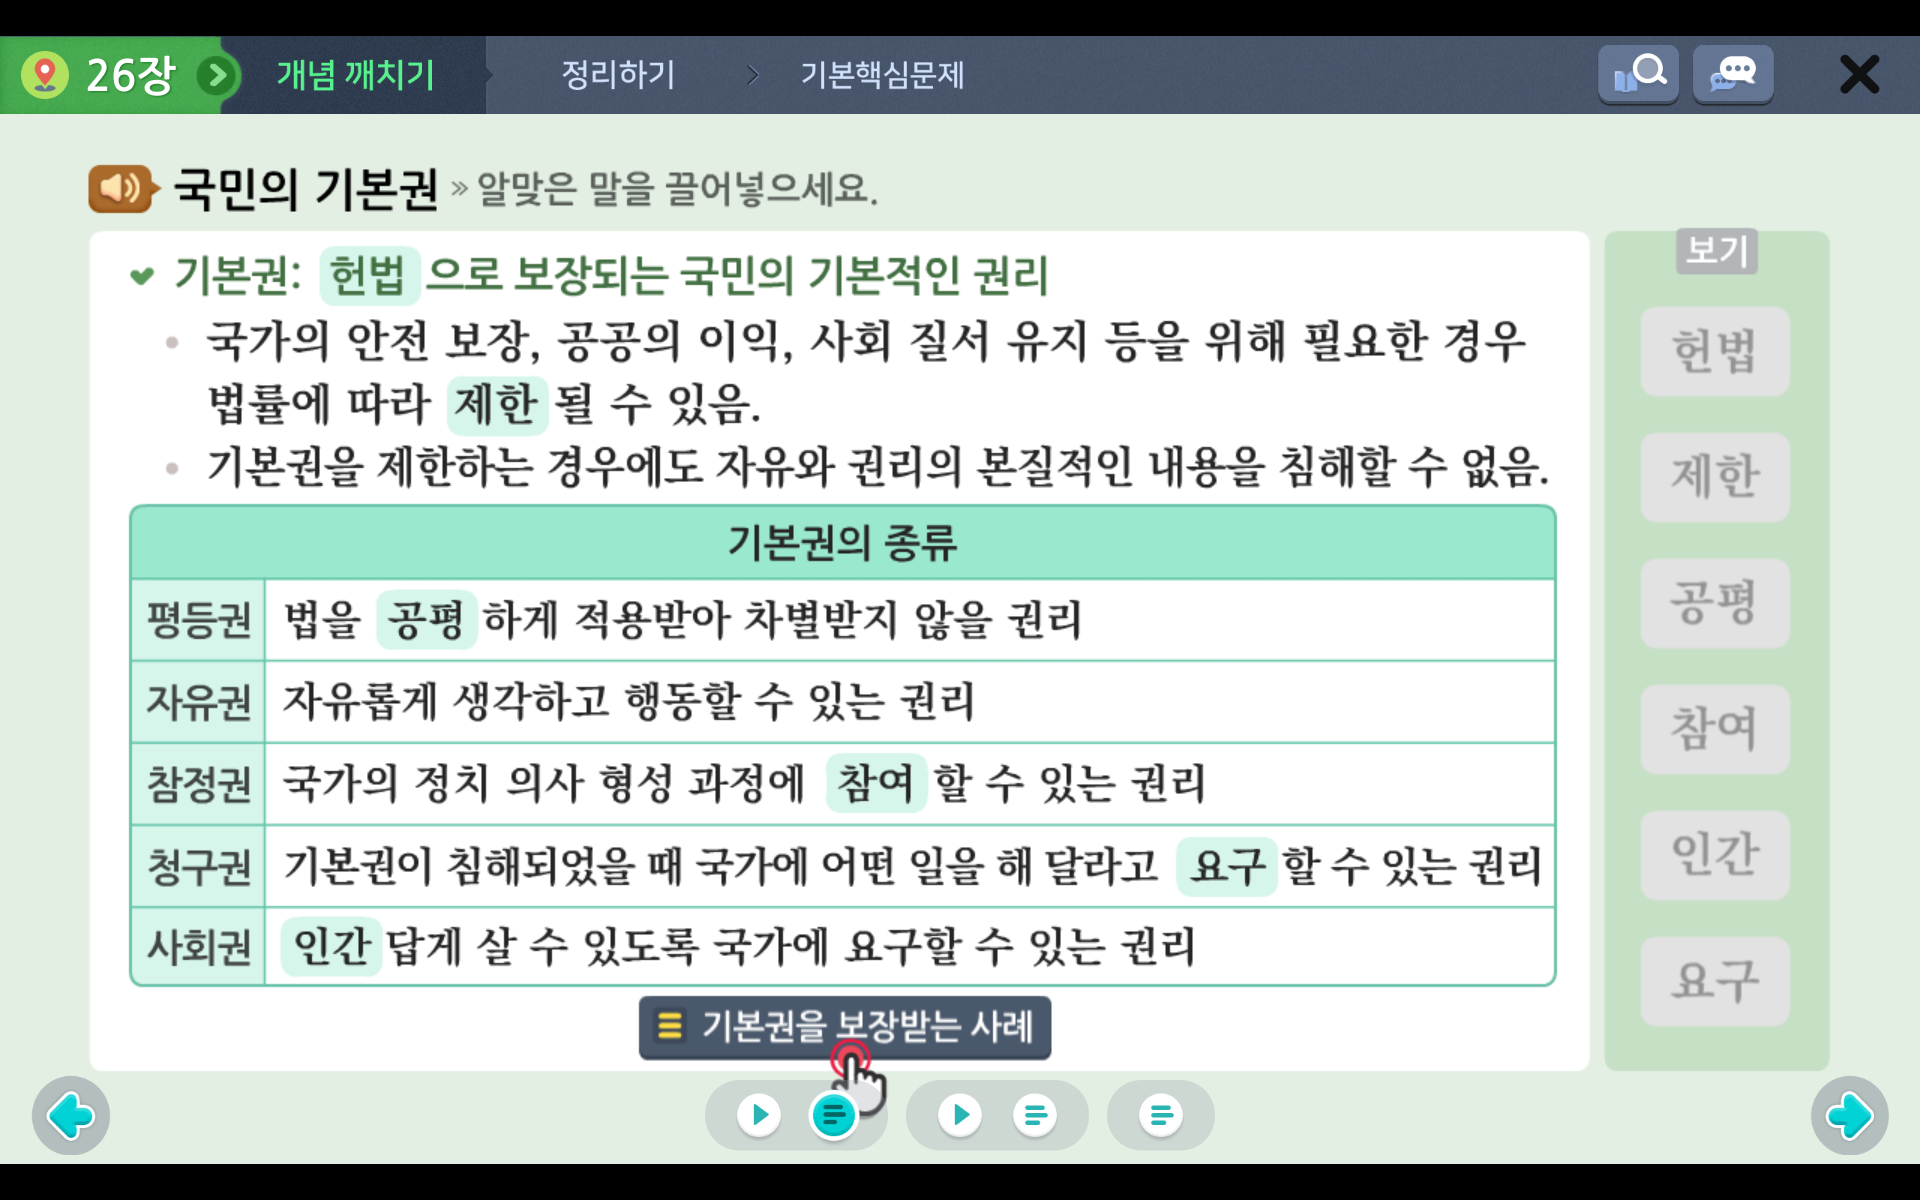The width and height of the screenshot is (1920, 1200).
Task: Switch to the 정리하기 tab
Action: [618, 74]
